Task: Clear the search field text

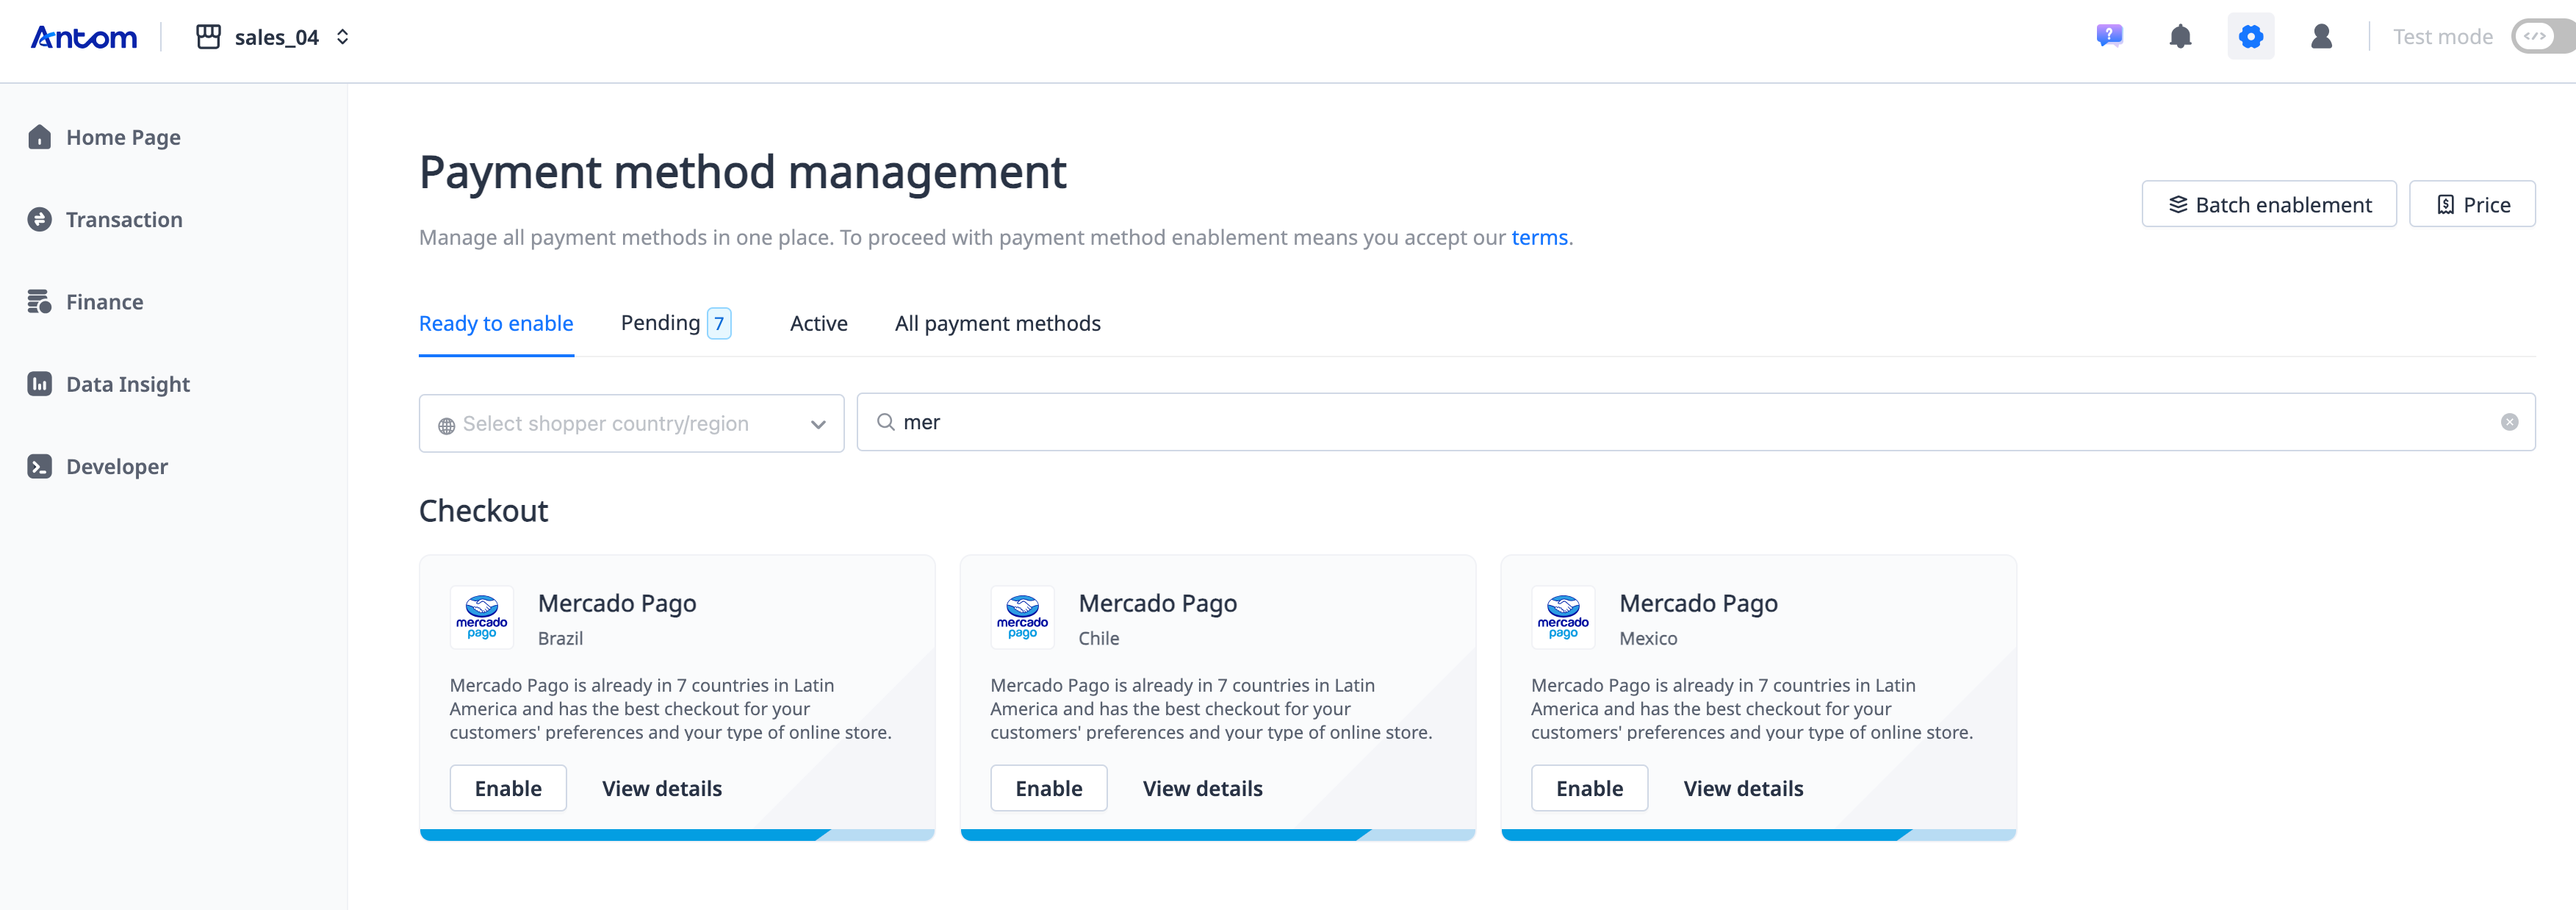Action: [x=2509, y=422]
